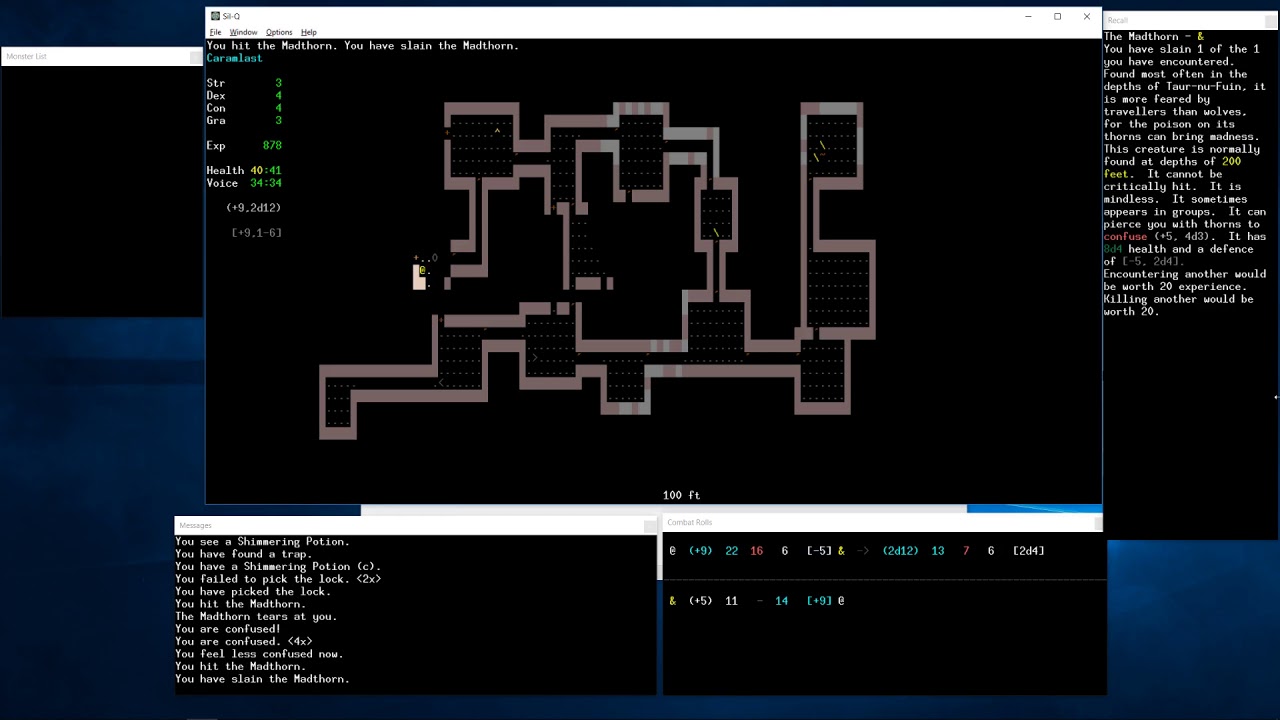Click the Health 40:41 readout

click(x=245, y=170)
